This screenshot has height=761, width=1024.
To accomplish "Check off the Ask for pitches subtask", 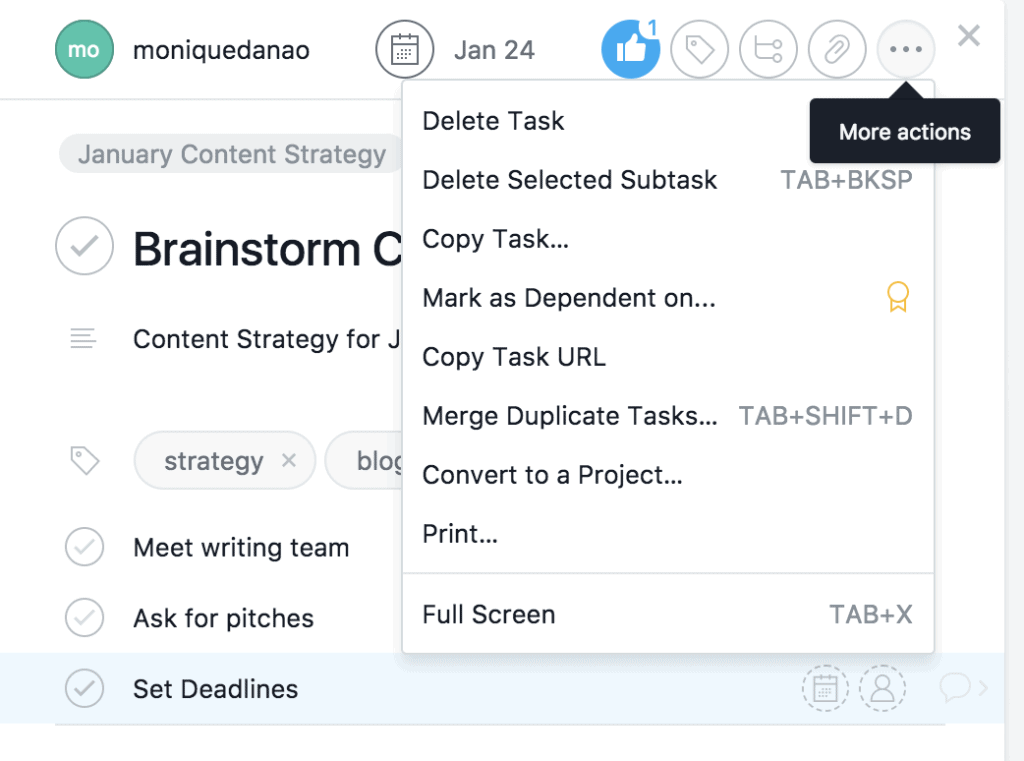I will click(x=84, y=618).
